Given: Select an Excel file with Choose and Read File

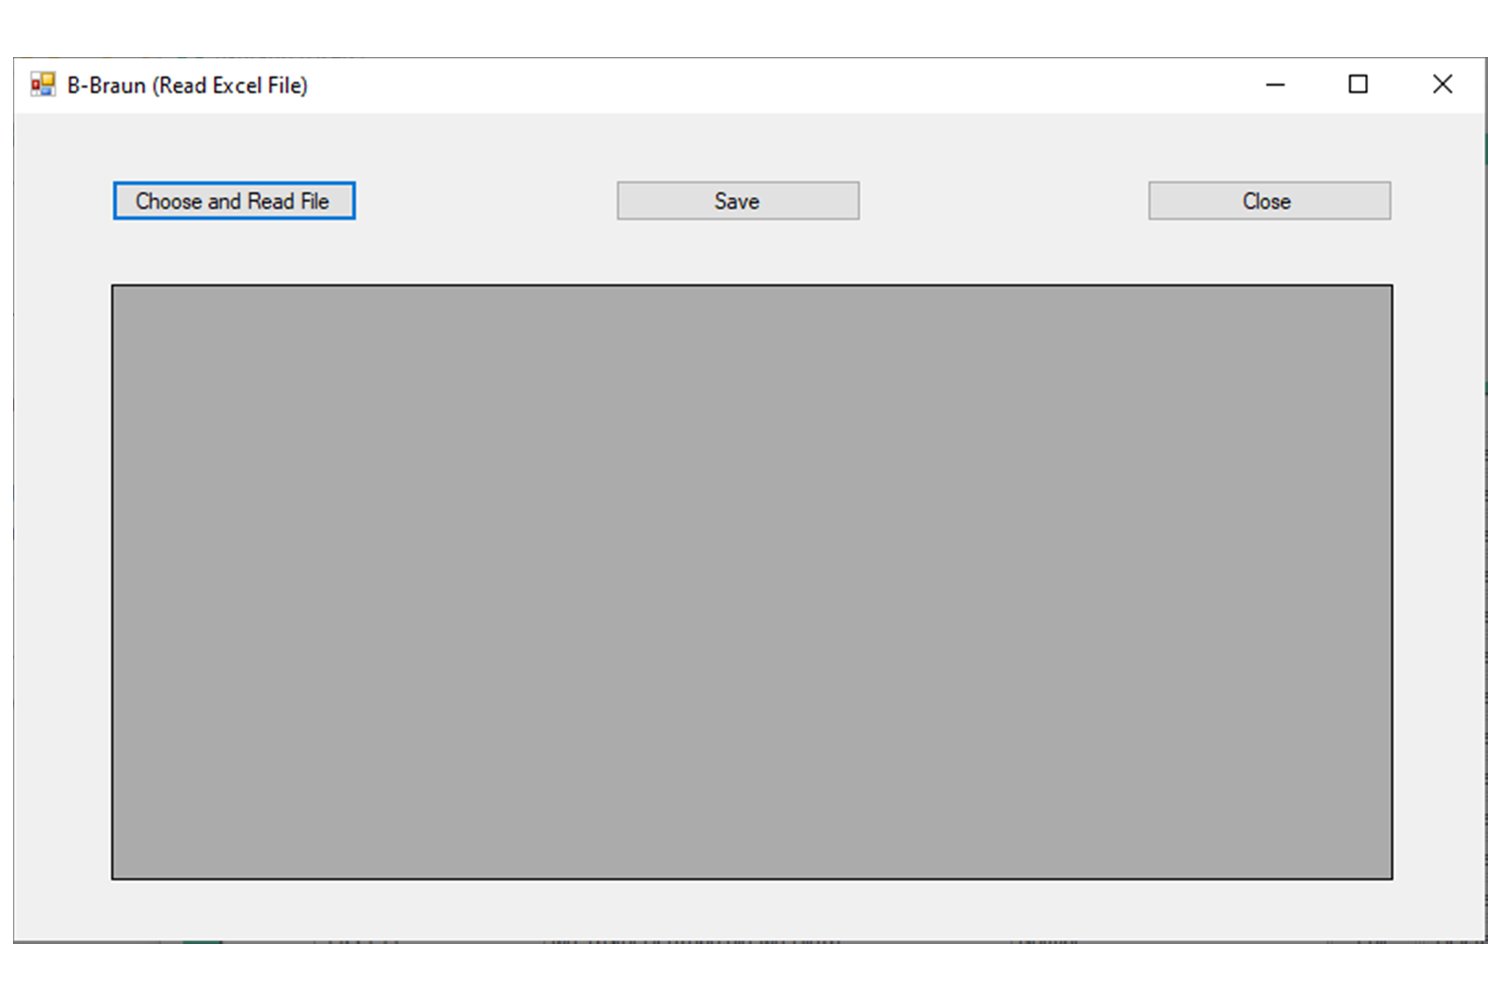Looking at the screenshot, I should (x=234, y=201).
